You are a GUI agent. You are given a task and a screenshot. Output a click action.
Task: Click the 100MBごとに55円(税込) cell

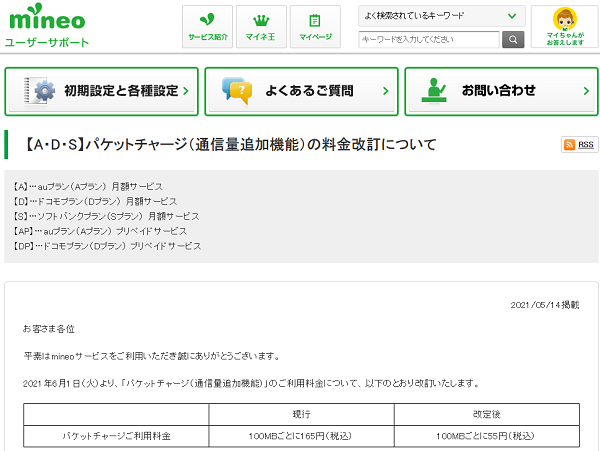pos(485,436)
